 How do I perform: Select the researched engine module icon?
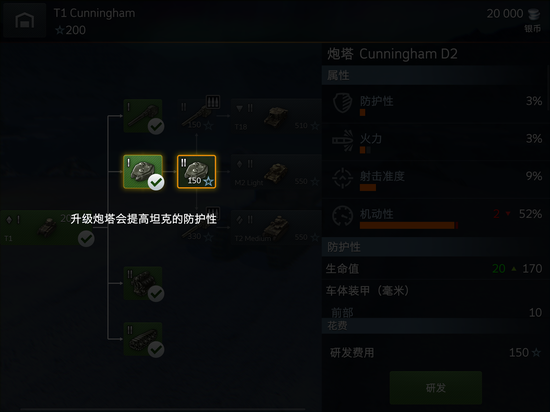pos(143,283)
